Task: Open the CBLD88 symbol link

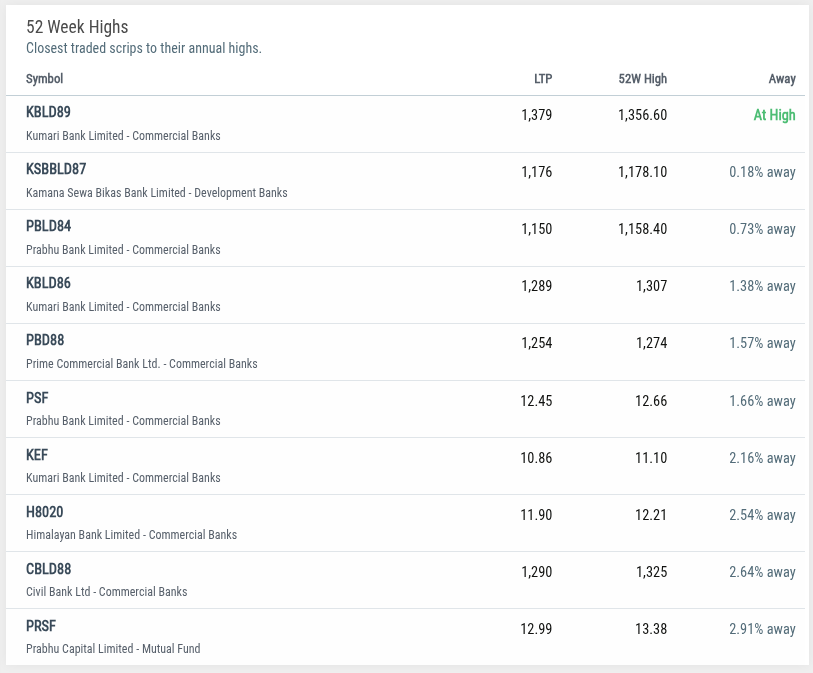Action: tap(48, 569)
